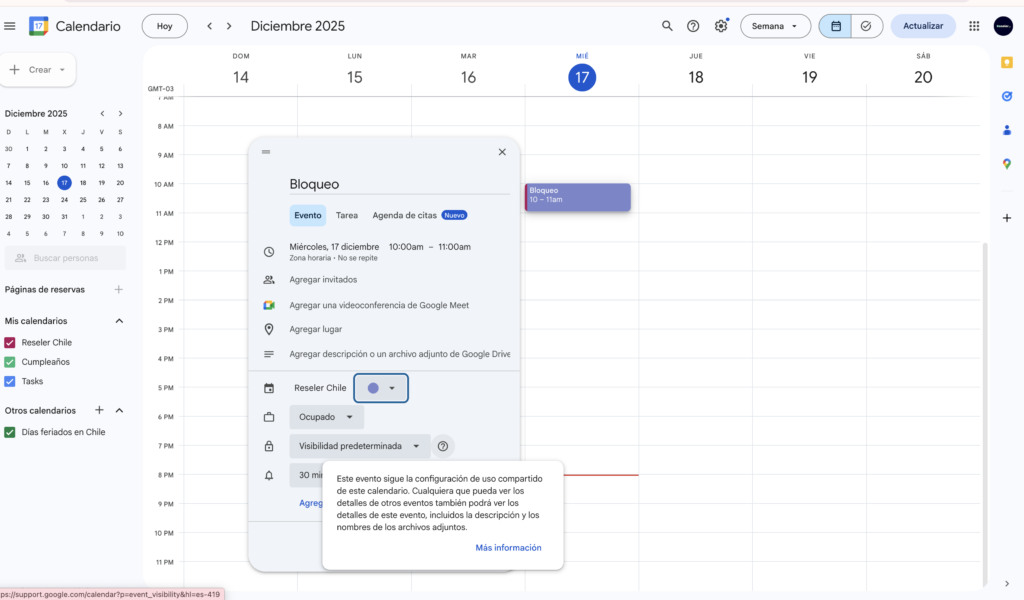Switch to the Tarea tab
Screen dimensions: 1024x600
point(346,215)
